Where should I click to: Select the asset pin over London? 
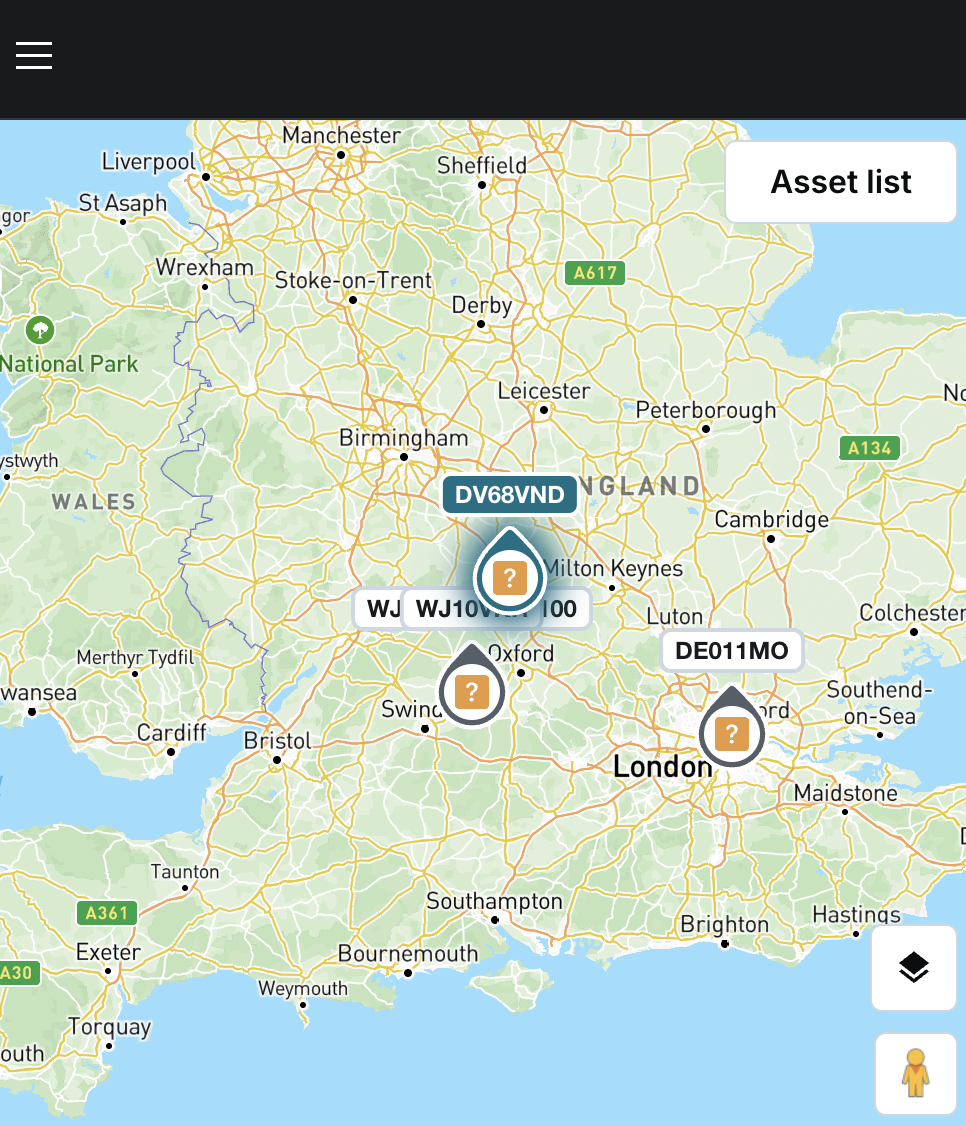click(x=731, y=733)
